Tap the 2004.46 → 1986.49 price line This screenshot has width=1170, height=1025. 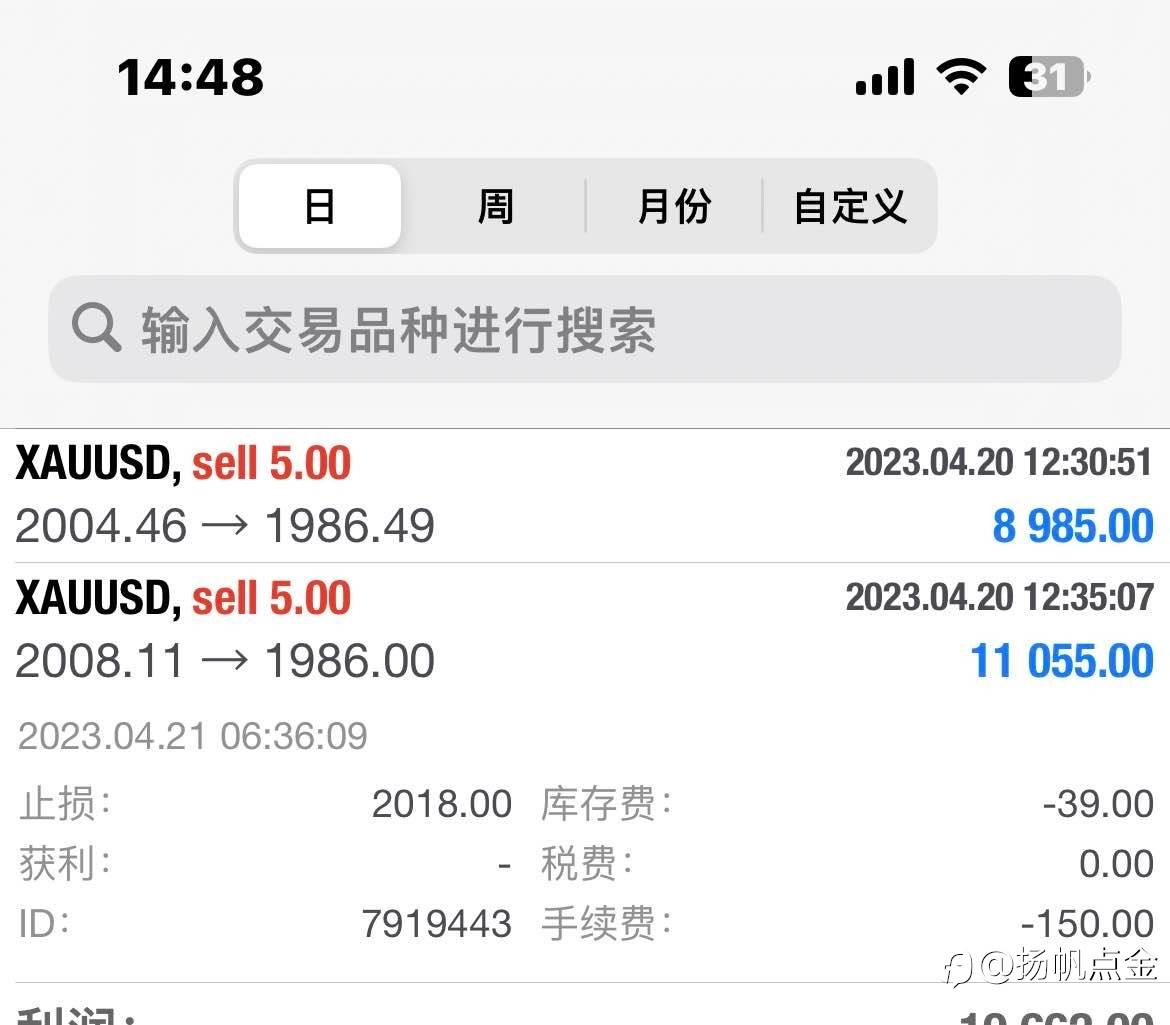[225, 526]
